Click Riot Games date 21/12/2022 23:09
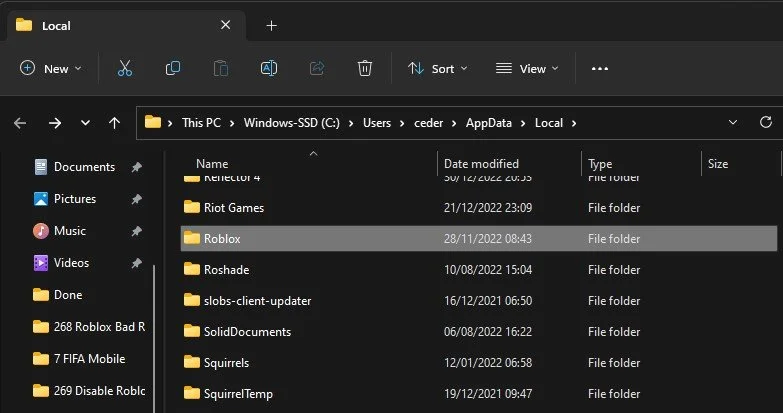This screenshot has height=413, width=783. (x=487, y=208)
